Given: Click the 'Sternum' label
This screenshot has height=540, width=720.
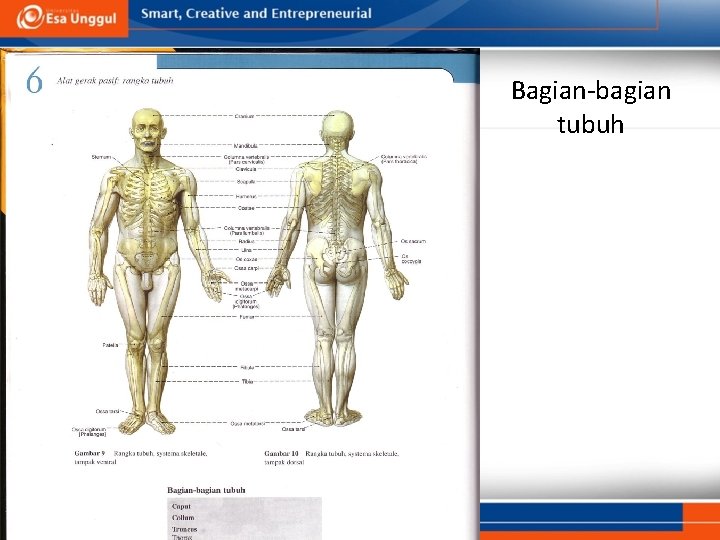Looking at the screenshot, I should 101,157.
